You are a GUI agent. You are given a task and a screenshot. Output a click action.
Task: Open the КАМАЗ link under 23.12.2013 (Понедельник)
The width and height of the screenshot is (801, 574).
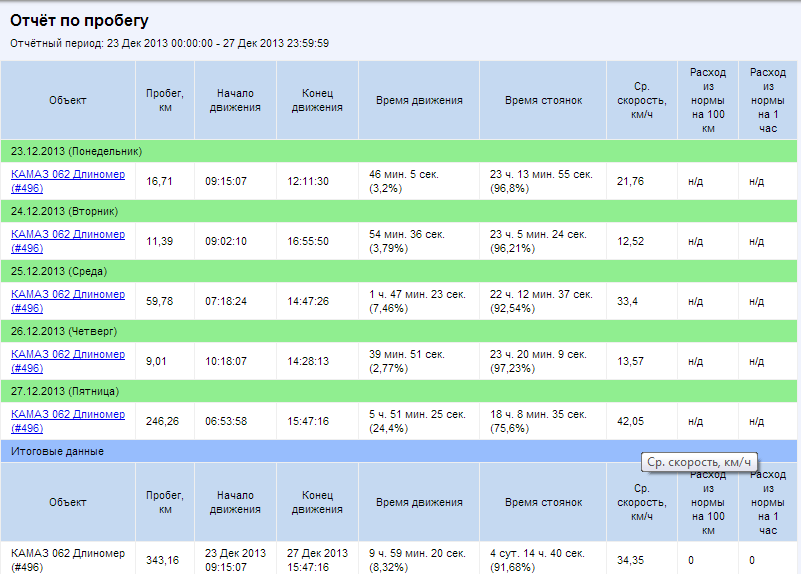click(x=68, y=181)
